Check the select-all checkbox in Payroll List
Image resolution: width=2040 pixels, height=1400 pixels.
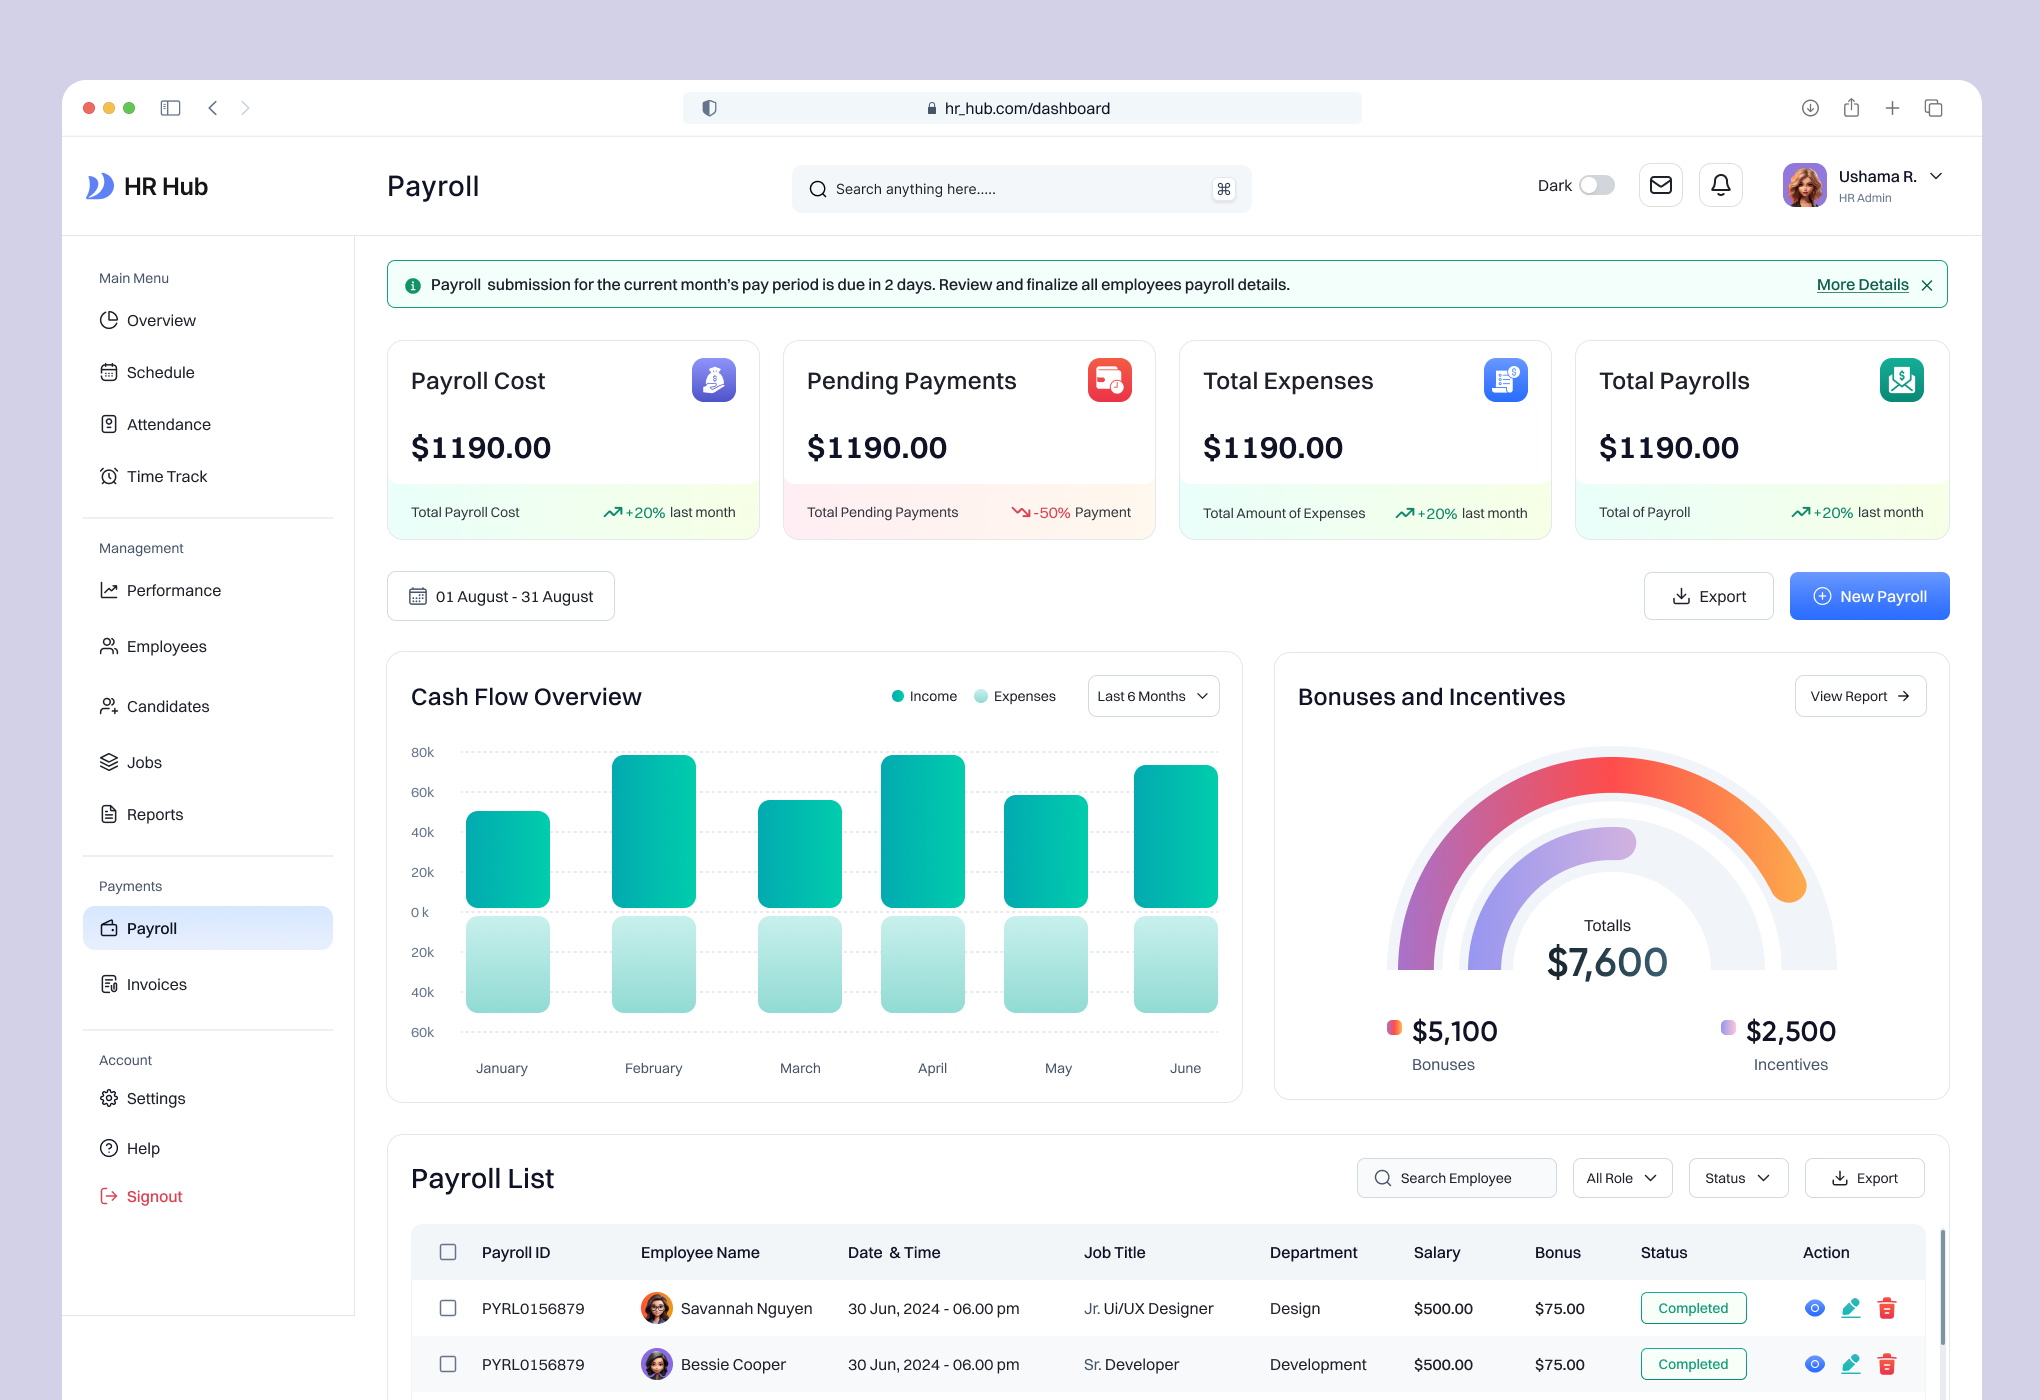(447, 1251)
